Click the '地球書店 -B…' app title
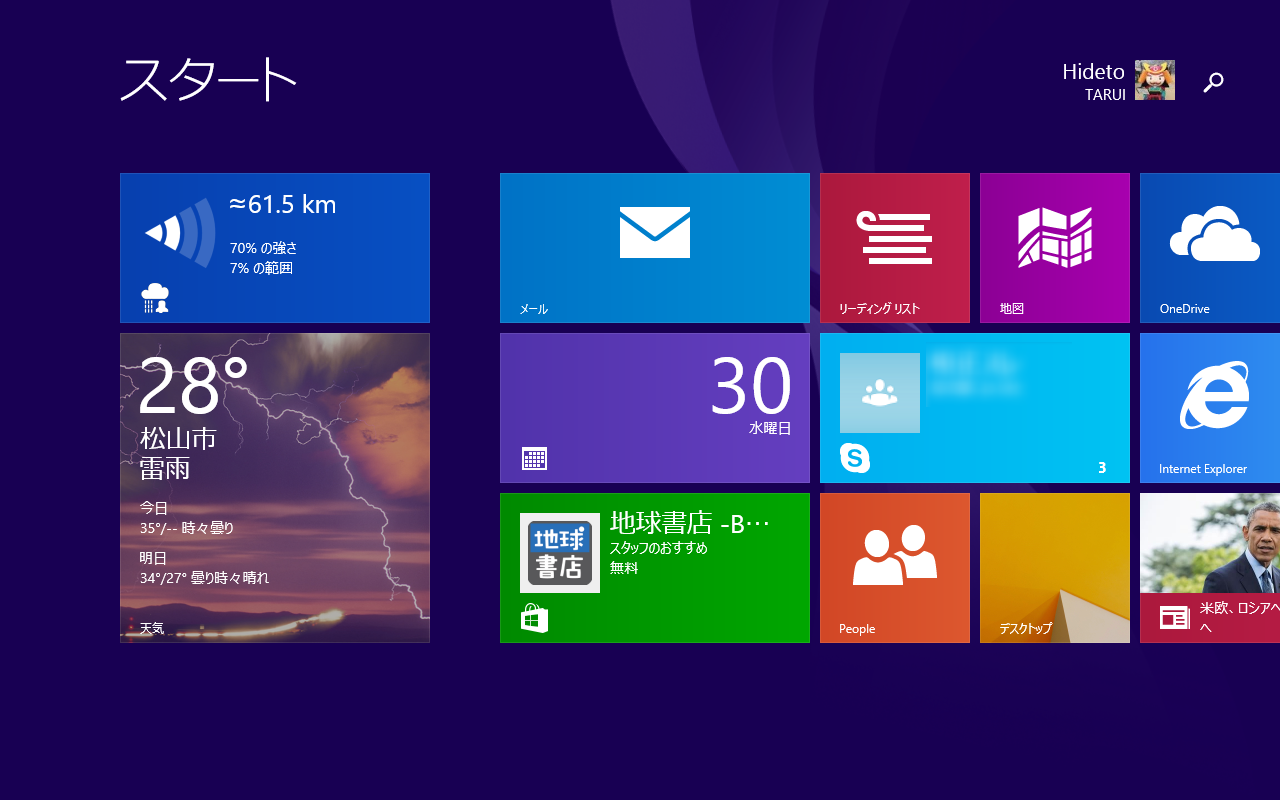This screenshot has height=800, width=1280. coord(690,523)
